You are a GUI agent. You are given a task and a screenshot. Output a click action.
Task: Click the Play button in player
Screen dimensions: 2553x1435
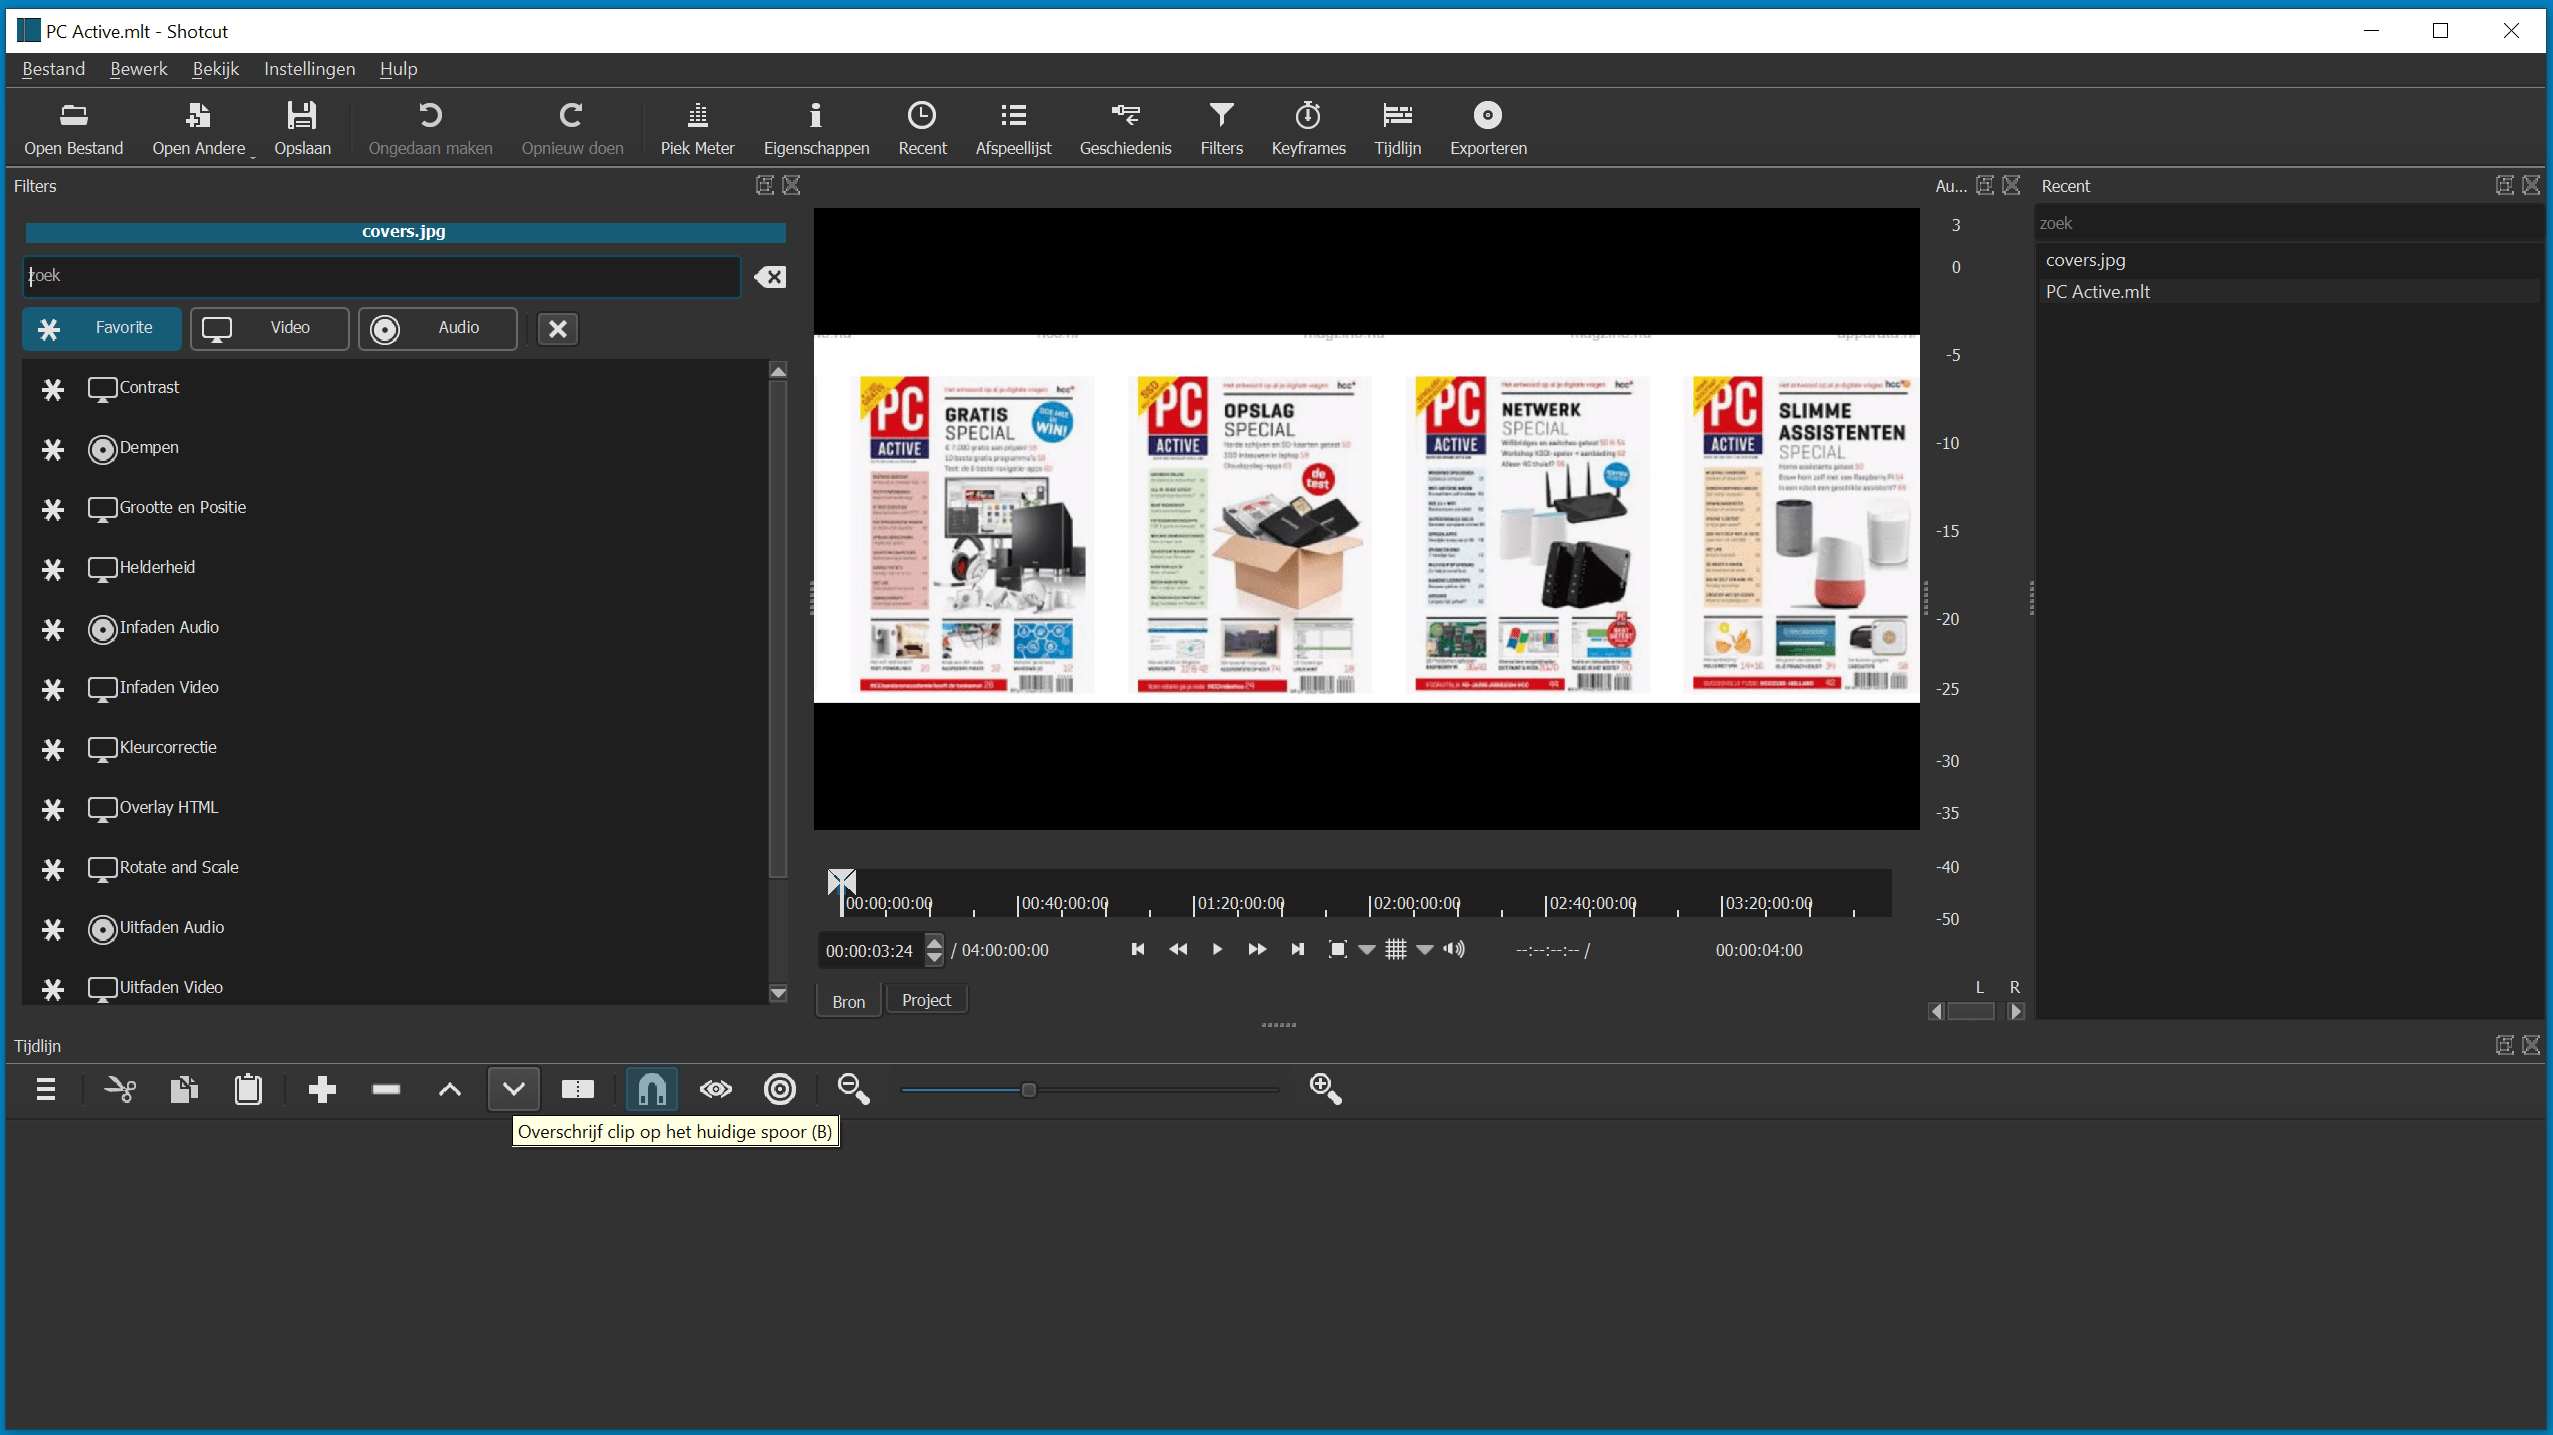[1217, 949]
